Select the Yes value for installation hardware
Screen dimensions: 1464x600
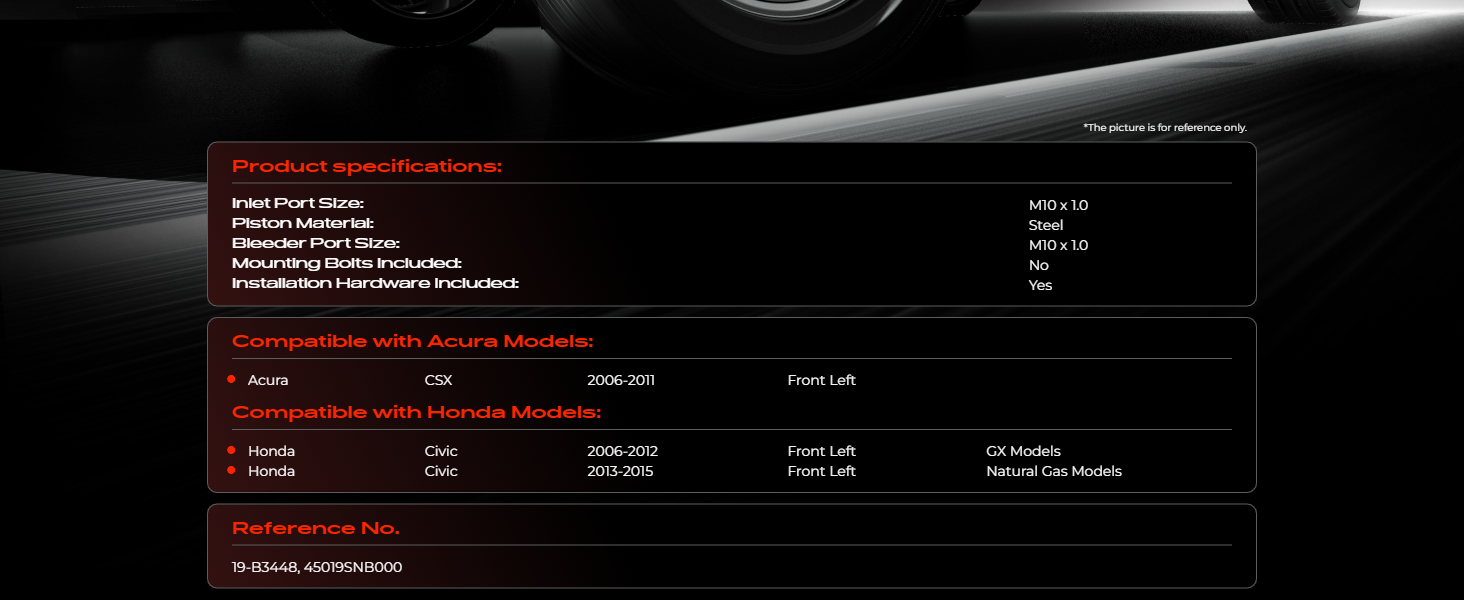(x=1040, y=285)
